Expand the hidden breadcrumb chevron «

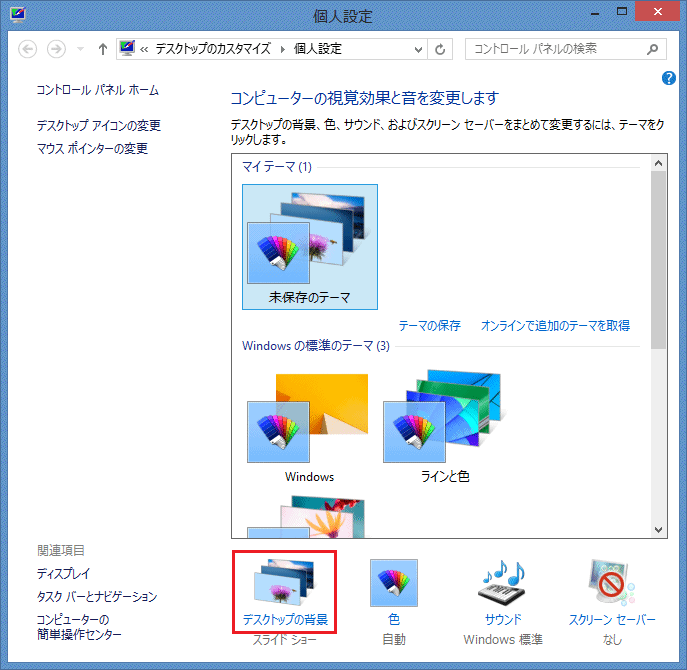(144, 49)
